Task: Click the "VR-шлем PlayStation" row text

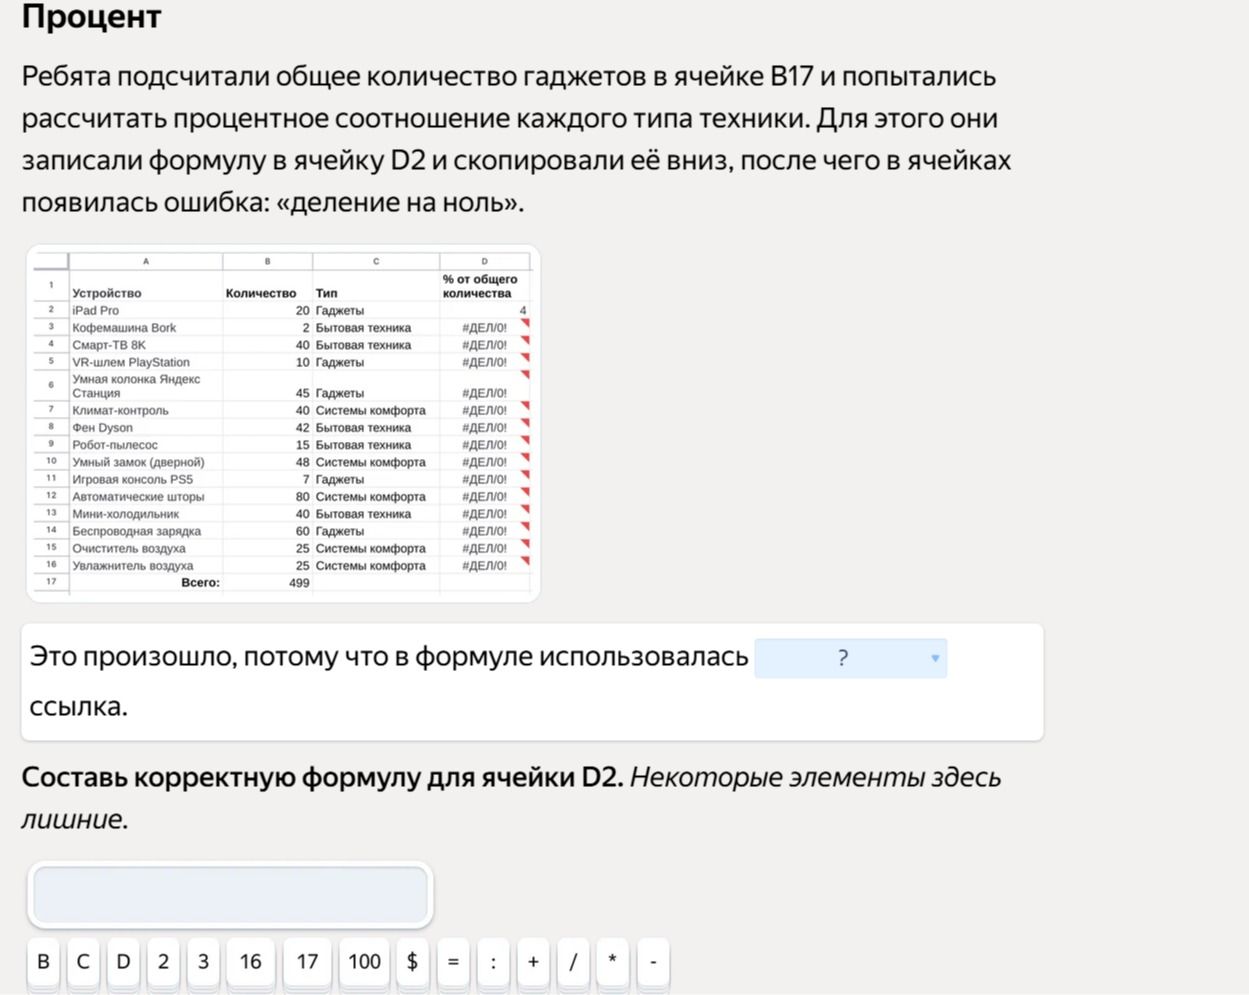Action: click(x=131, y=362)
